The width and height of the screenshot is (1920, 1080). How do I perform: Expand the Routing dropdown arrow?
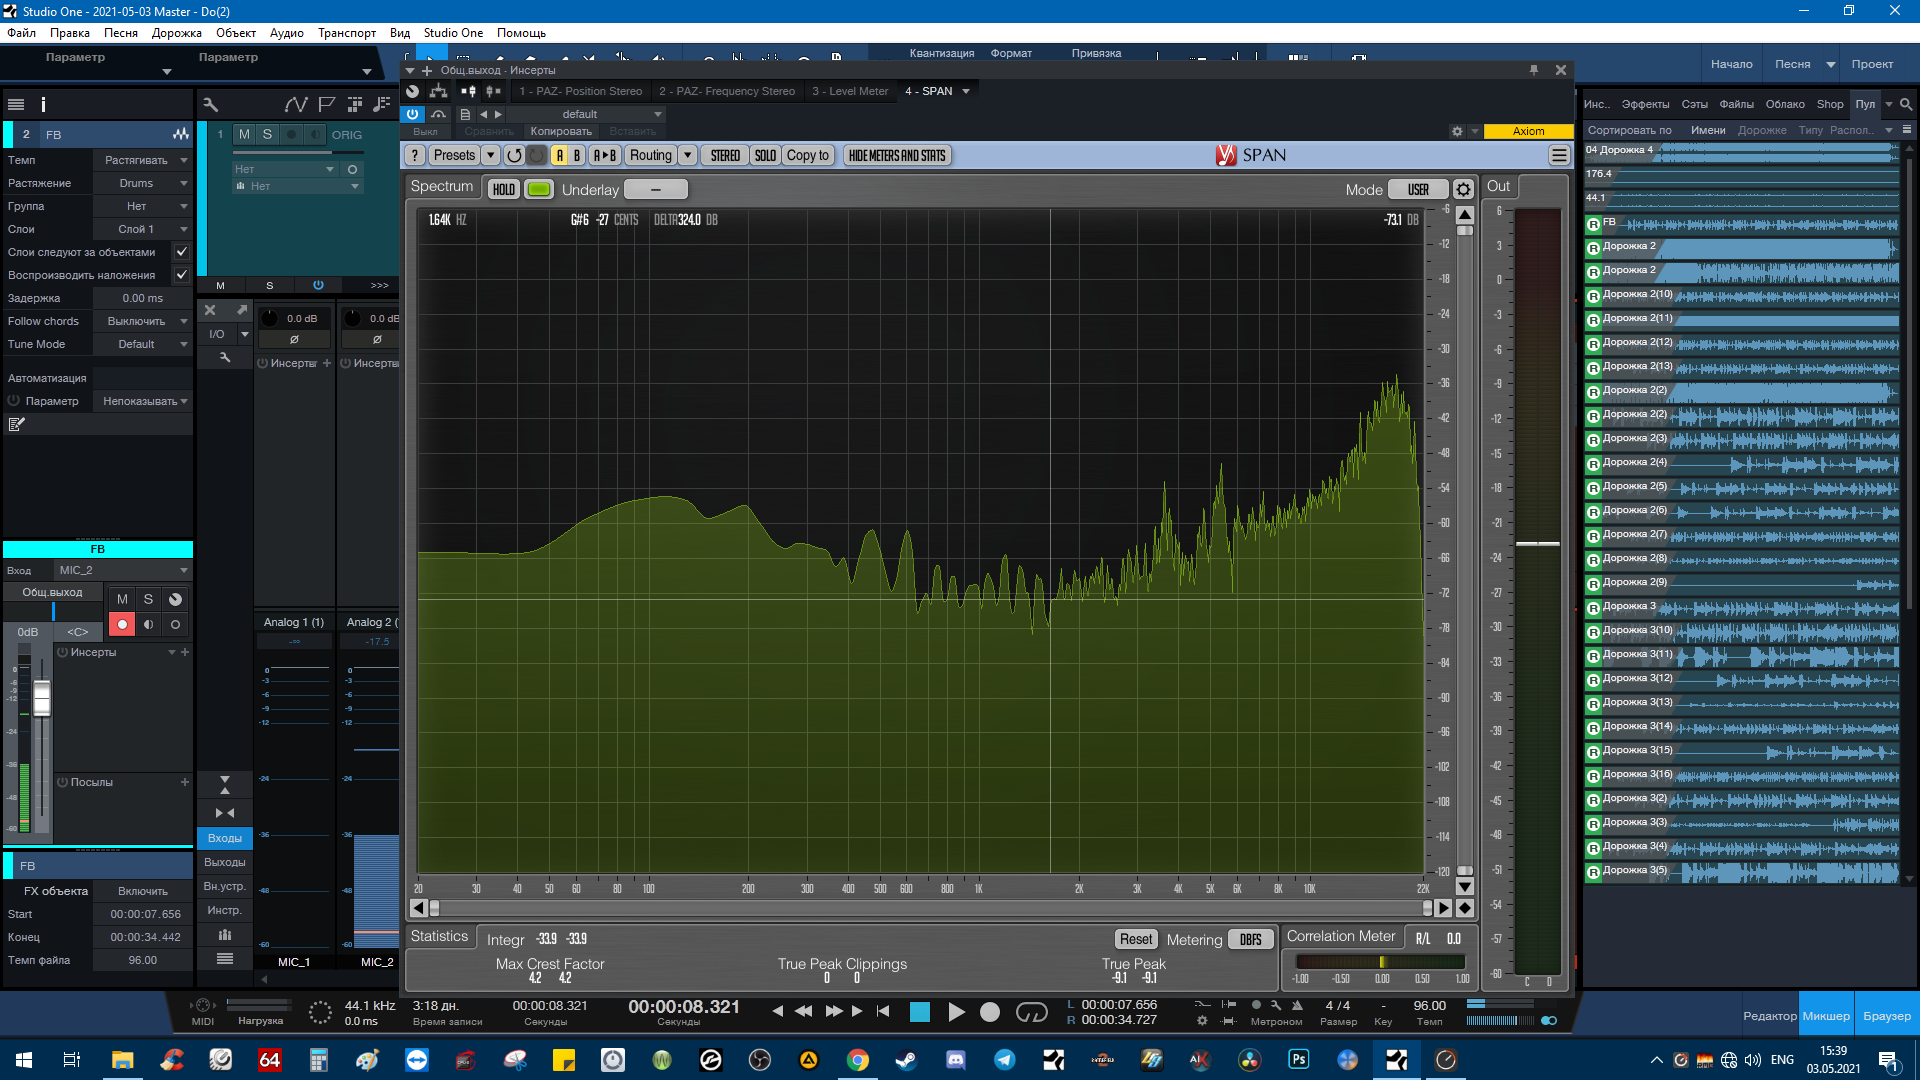click(687, 156)
